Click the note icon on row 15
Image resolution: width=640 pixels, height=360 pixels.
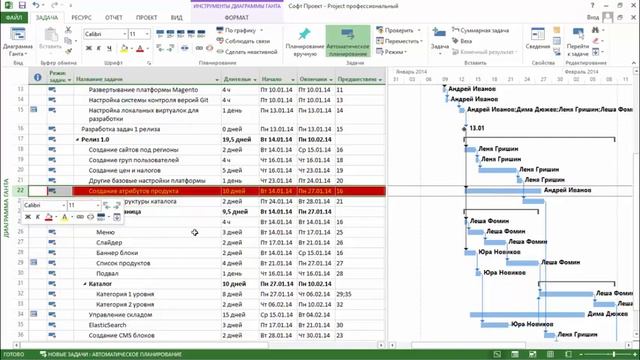(34, 109)
